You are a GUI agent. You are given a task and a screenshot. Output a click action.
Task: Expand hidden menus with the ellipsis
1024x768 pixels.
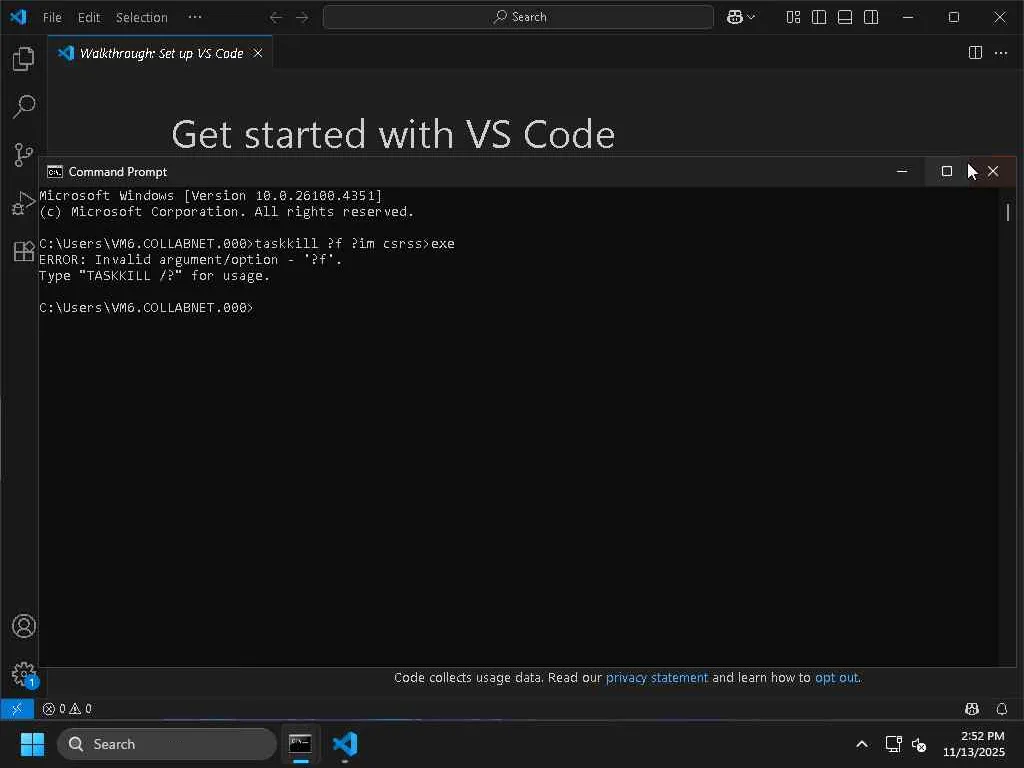(x=195, y=17)
